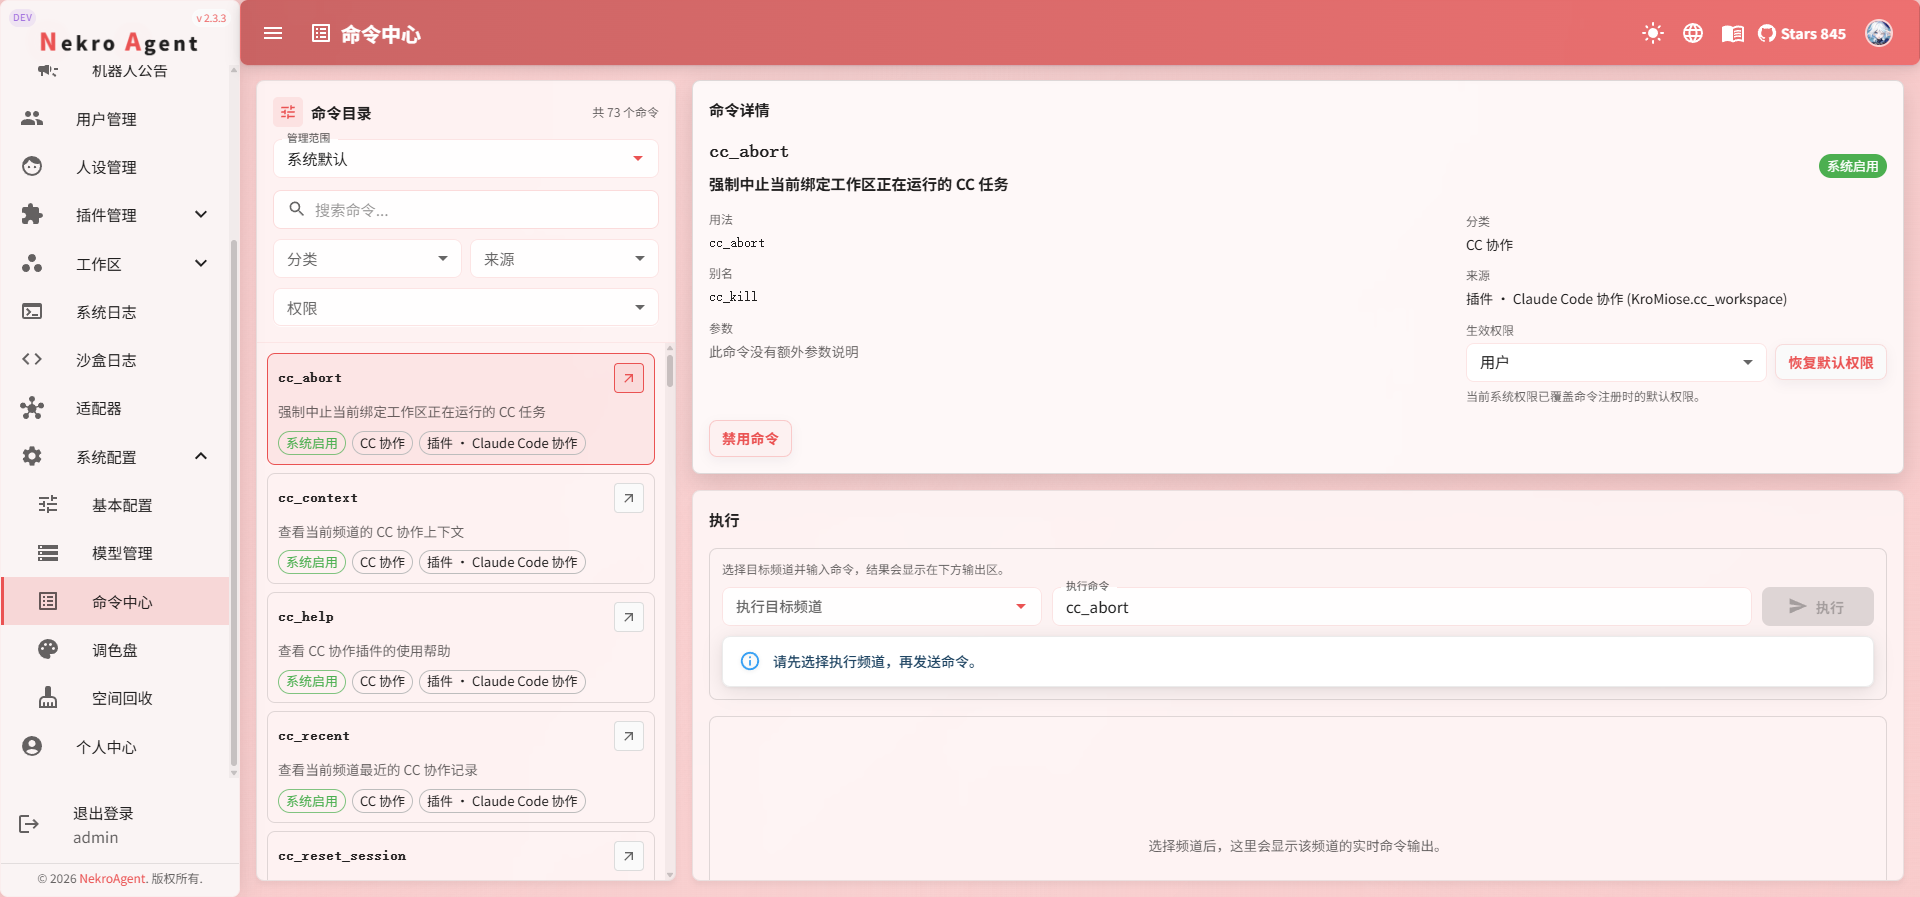Click the 系统启用 status badge in details
1920x897 pixels.
(1852, 166)
